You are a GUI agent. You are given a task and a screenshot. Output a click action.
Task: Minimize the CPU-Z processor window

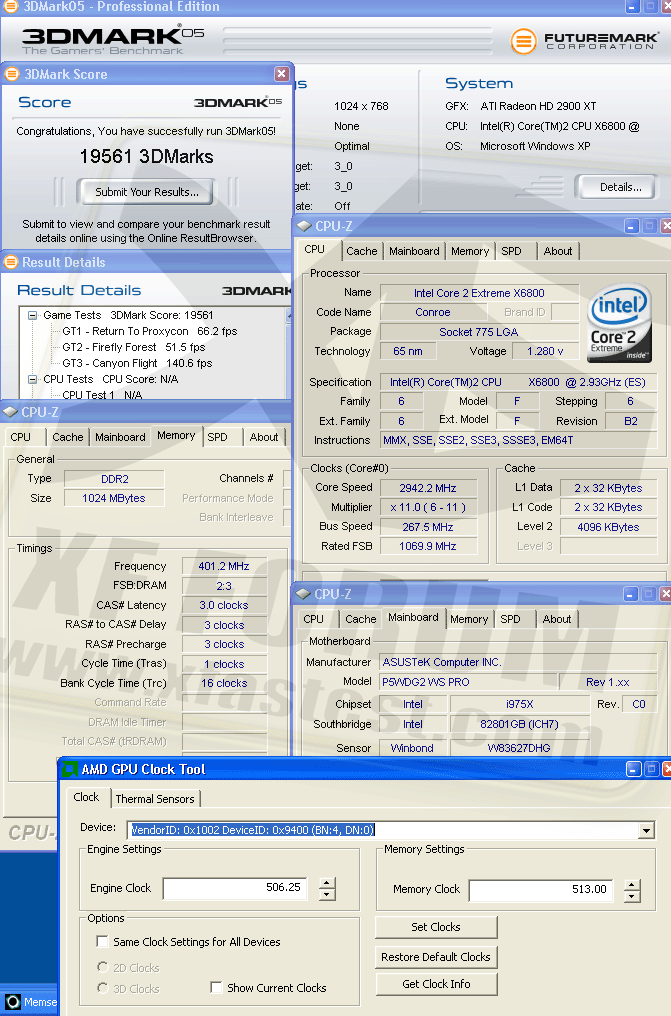(x=631, y=226)
